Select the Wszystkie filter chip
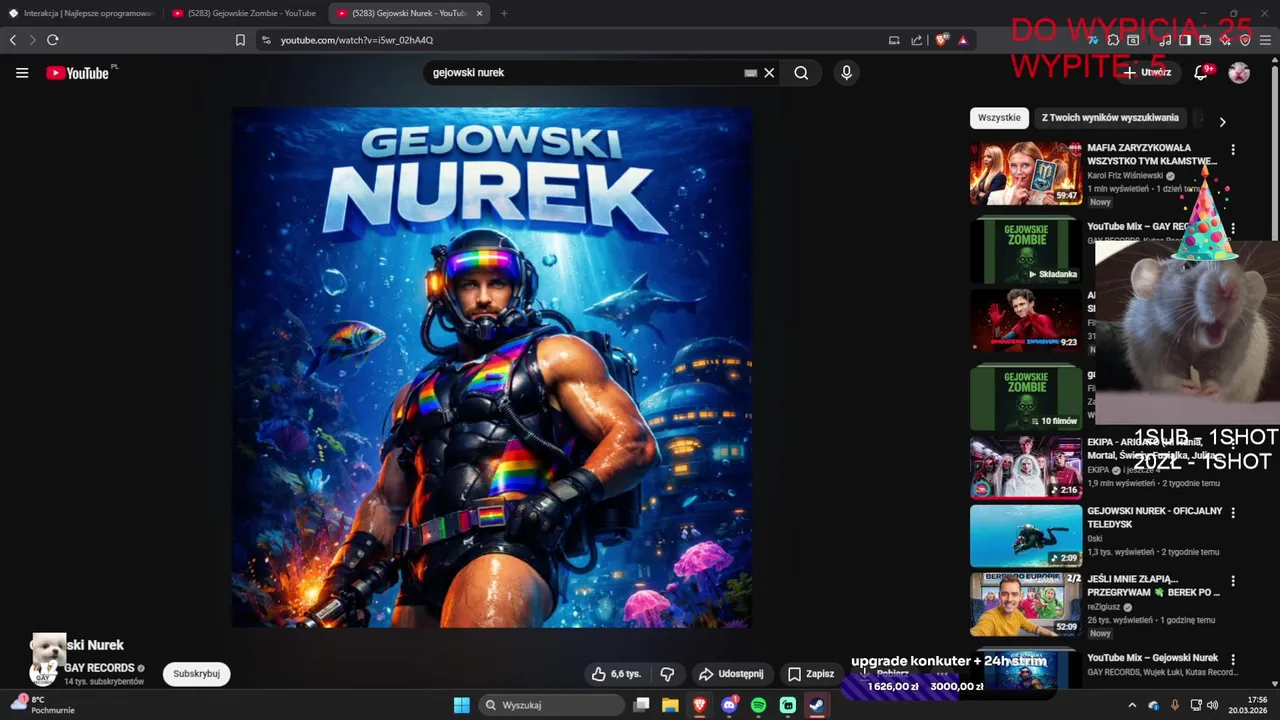The height and width of the screenshot is (720, 1280). (999, 118)
